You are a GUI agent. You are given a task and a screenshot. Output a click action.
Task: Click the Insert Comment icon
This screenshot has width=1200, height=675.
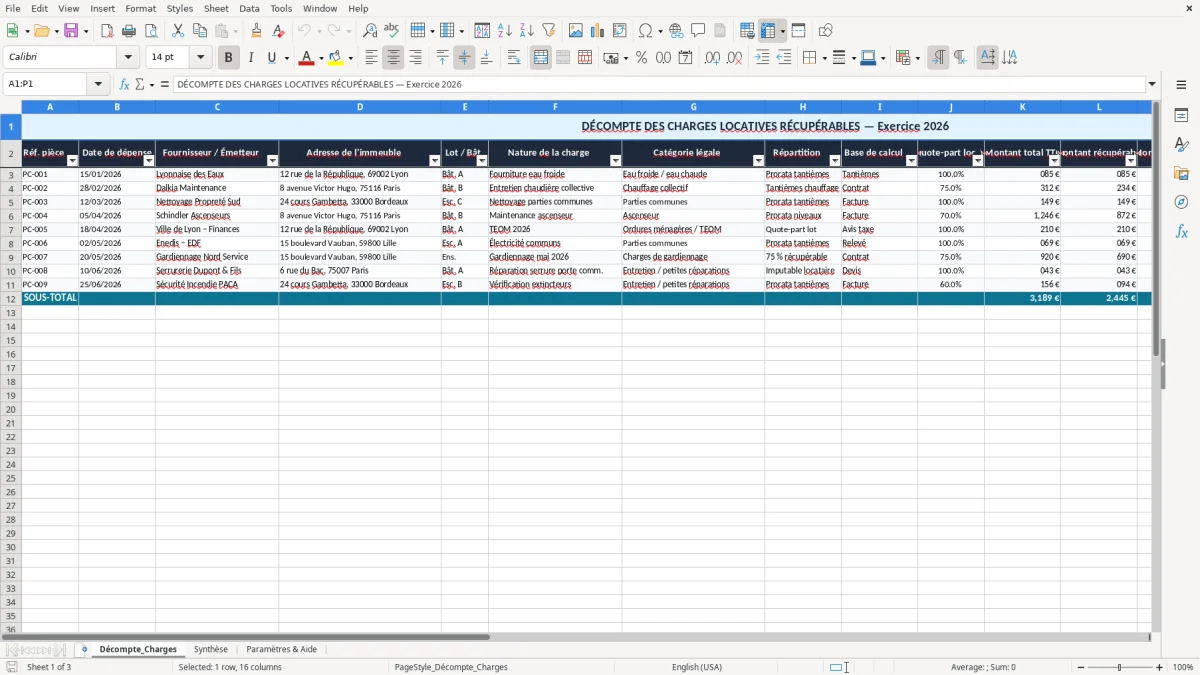click(698, 31)
